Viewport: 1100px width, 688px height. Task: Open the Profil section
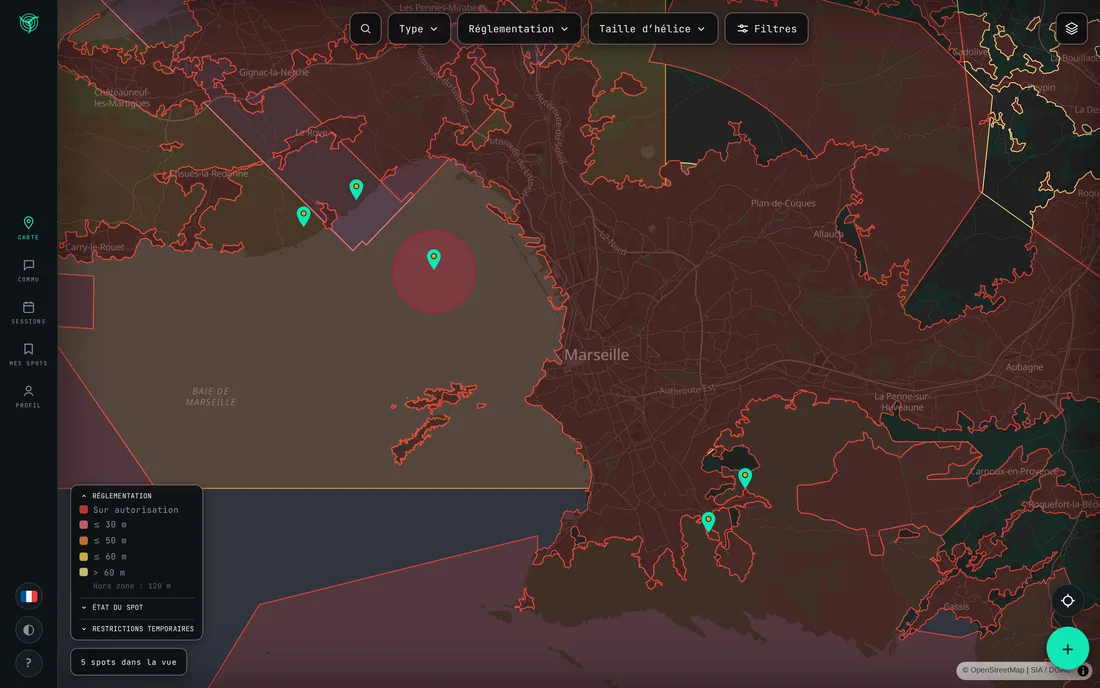pos(28,396)
